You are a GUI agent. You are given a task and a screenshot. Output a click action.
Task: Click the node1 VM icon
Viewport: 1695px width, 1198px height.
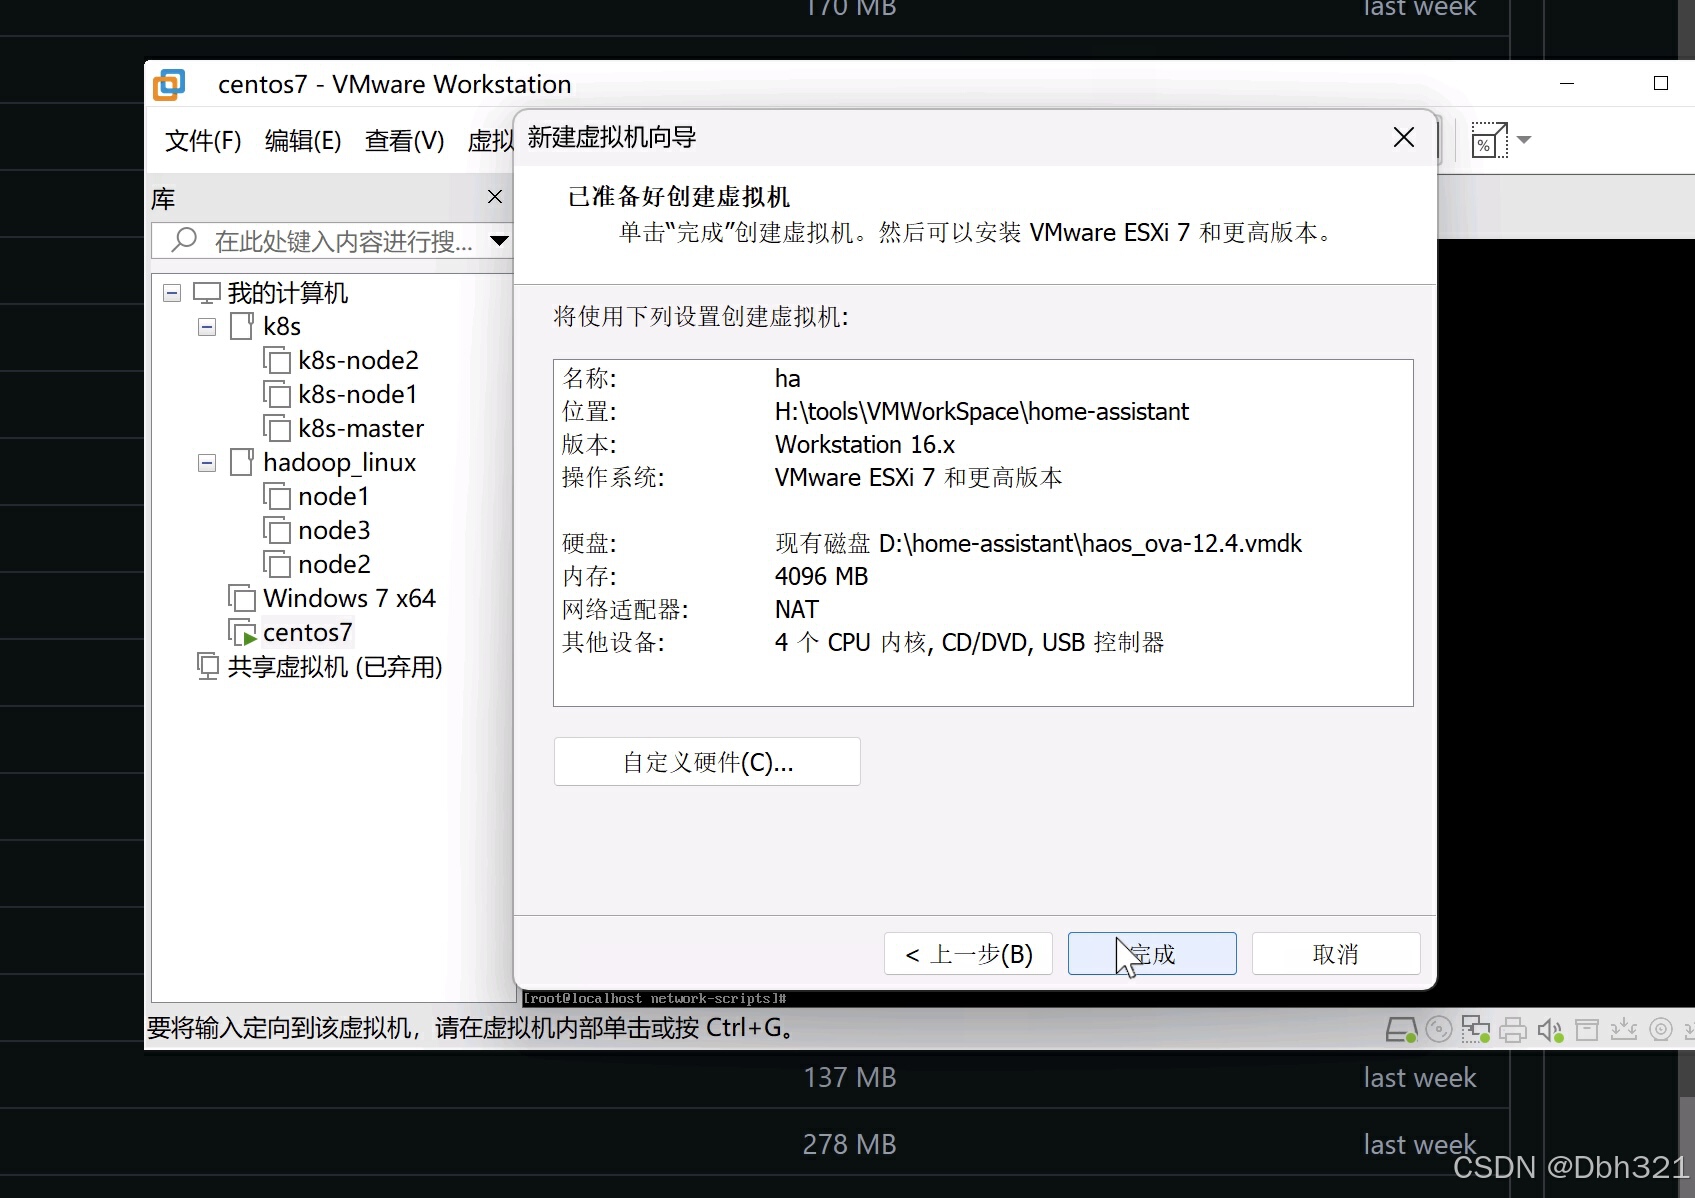pyautogui.click(x=277, y=496)
